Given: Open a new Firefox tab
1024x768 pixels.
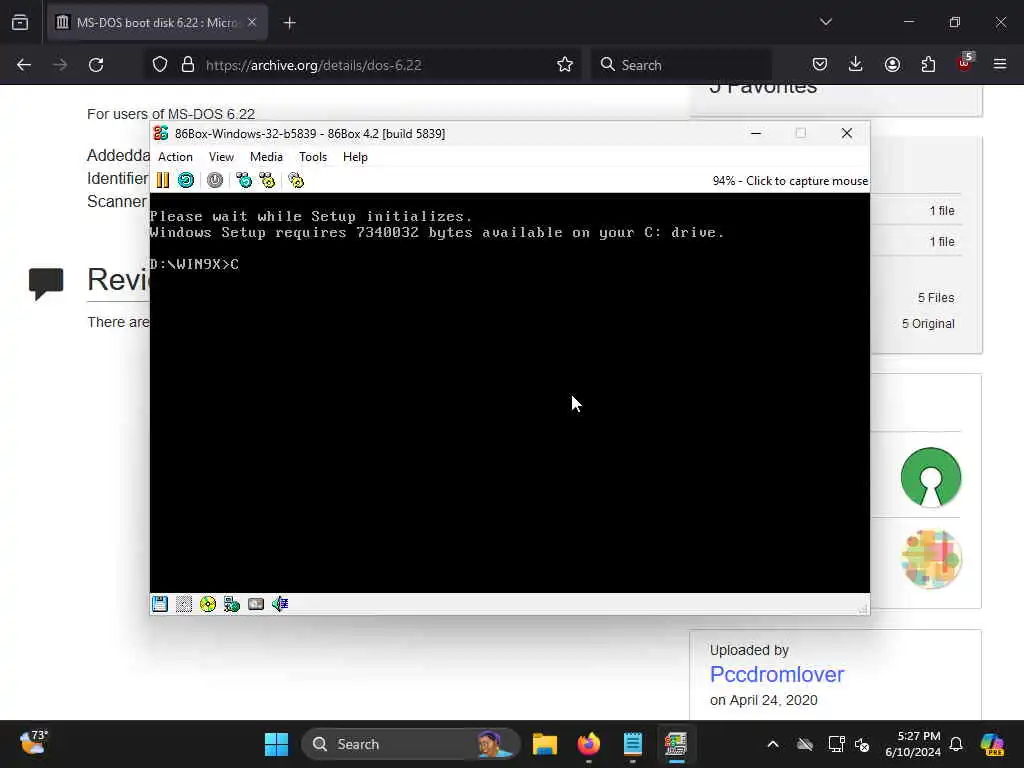Looking at the screenshot, I should (x=290, y=23).
